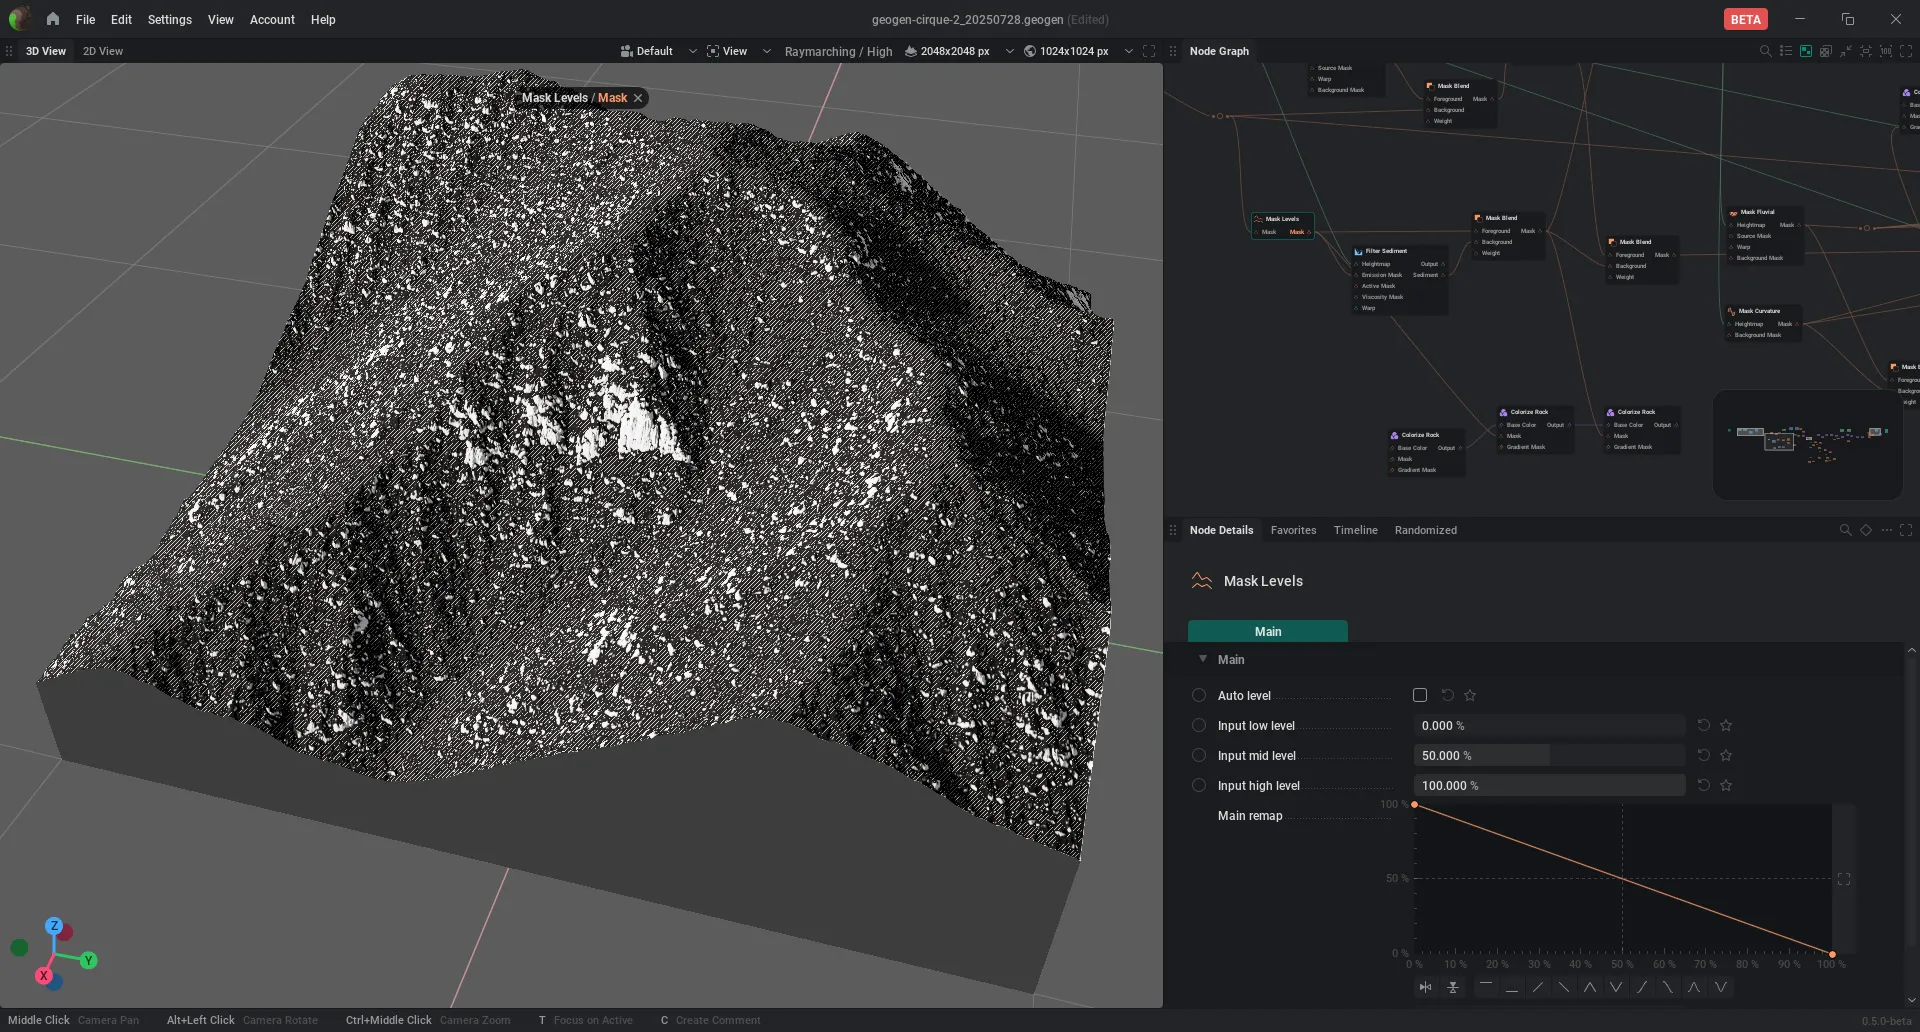Viewport: 1920px width, 1032px height.
Task: Mirror the remap curve horizontally
Action: click(1425, 987)
